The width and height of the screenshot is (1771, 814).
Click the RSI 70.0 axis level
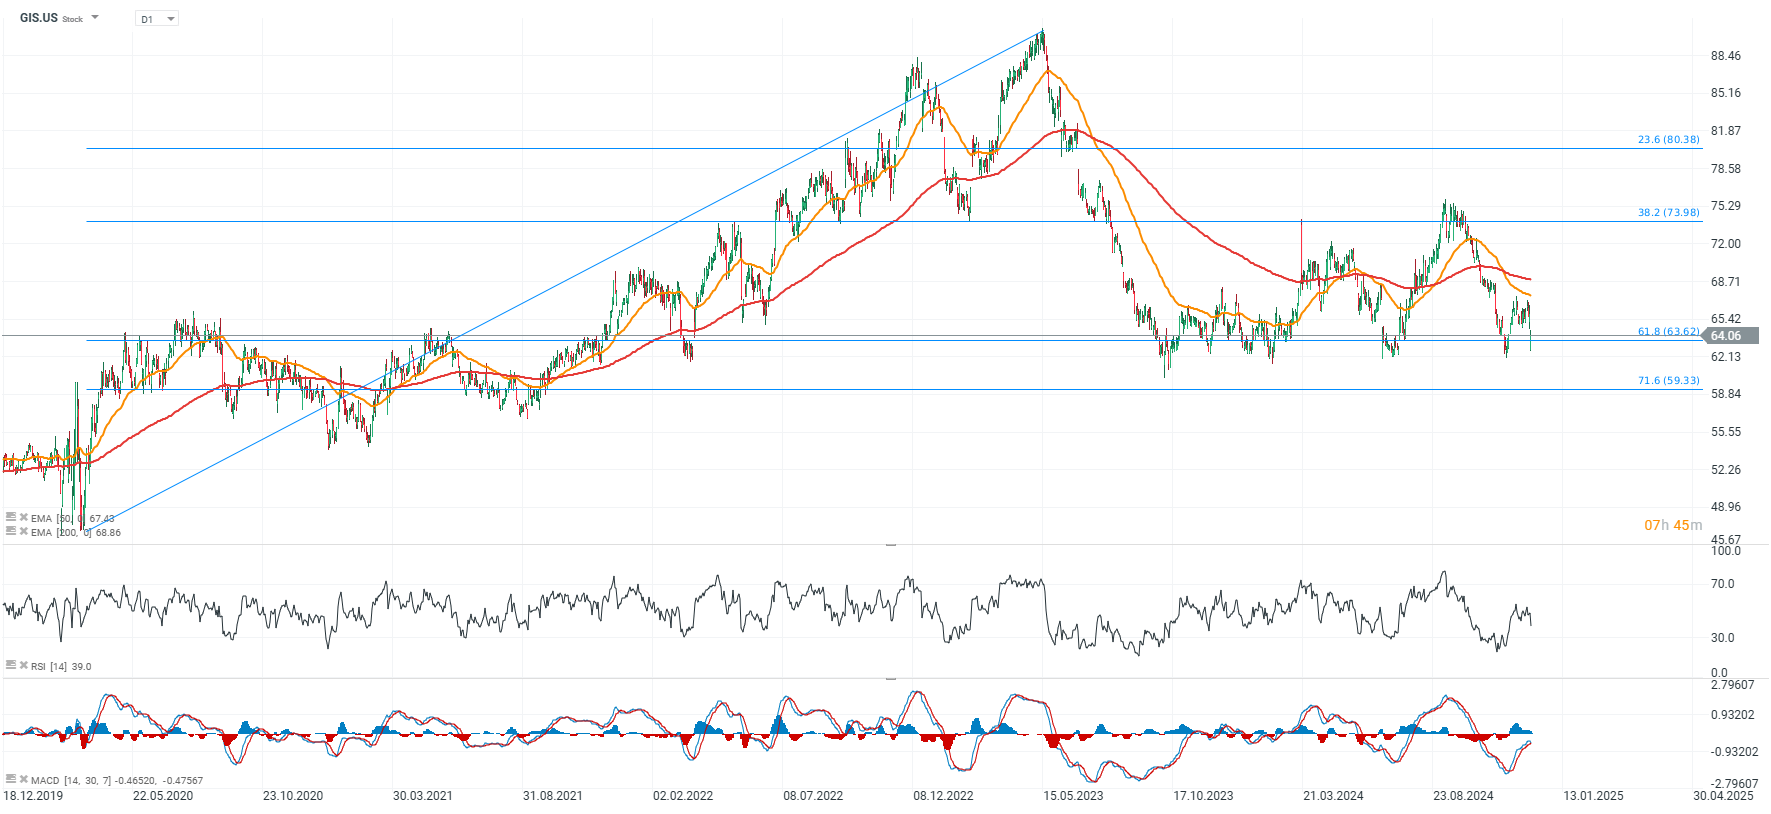(1723, 584)
